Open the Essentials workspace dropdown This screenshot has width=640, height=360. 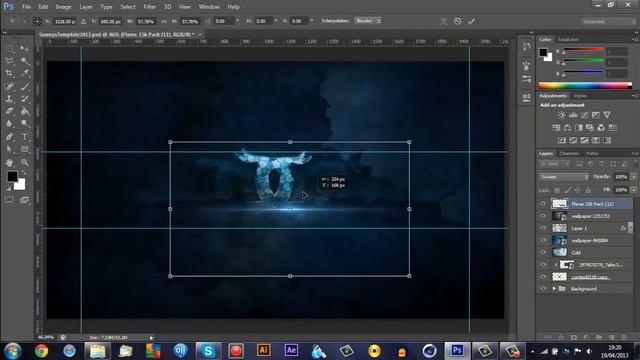(608, 21)
